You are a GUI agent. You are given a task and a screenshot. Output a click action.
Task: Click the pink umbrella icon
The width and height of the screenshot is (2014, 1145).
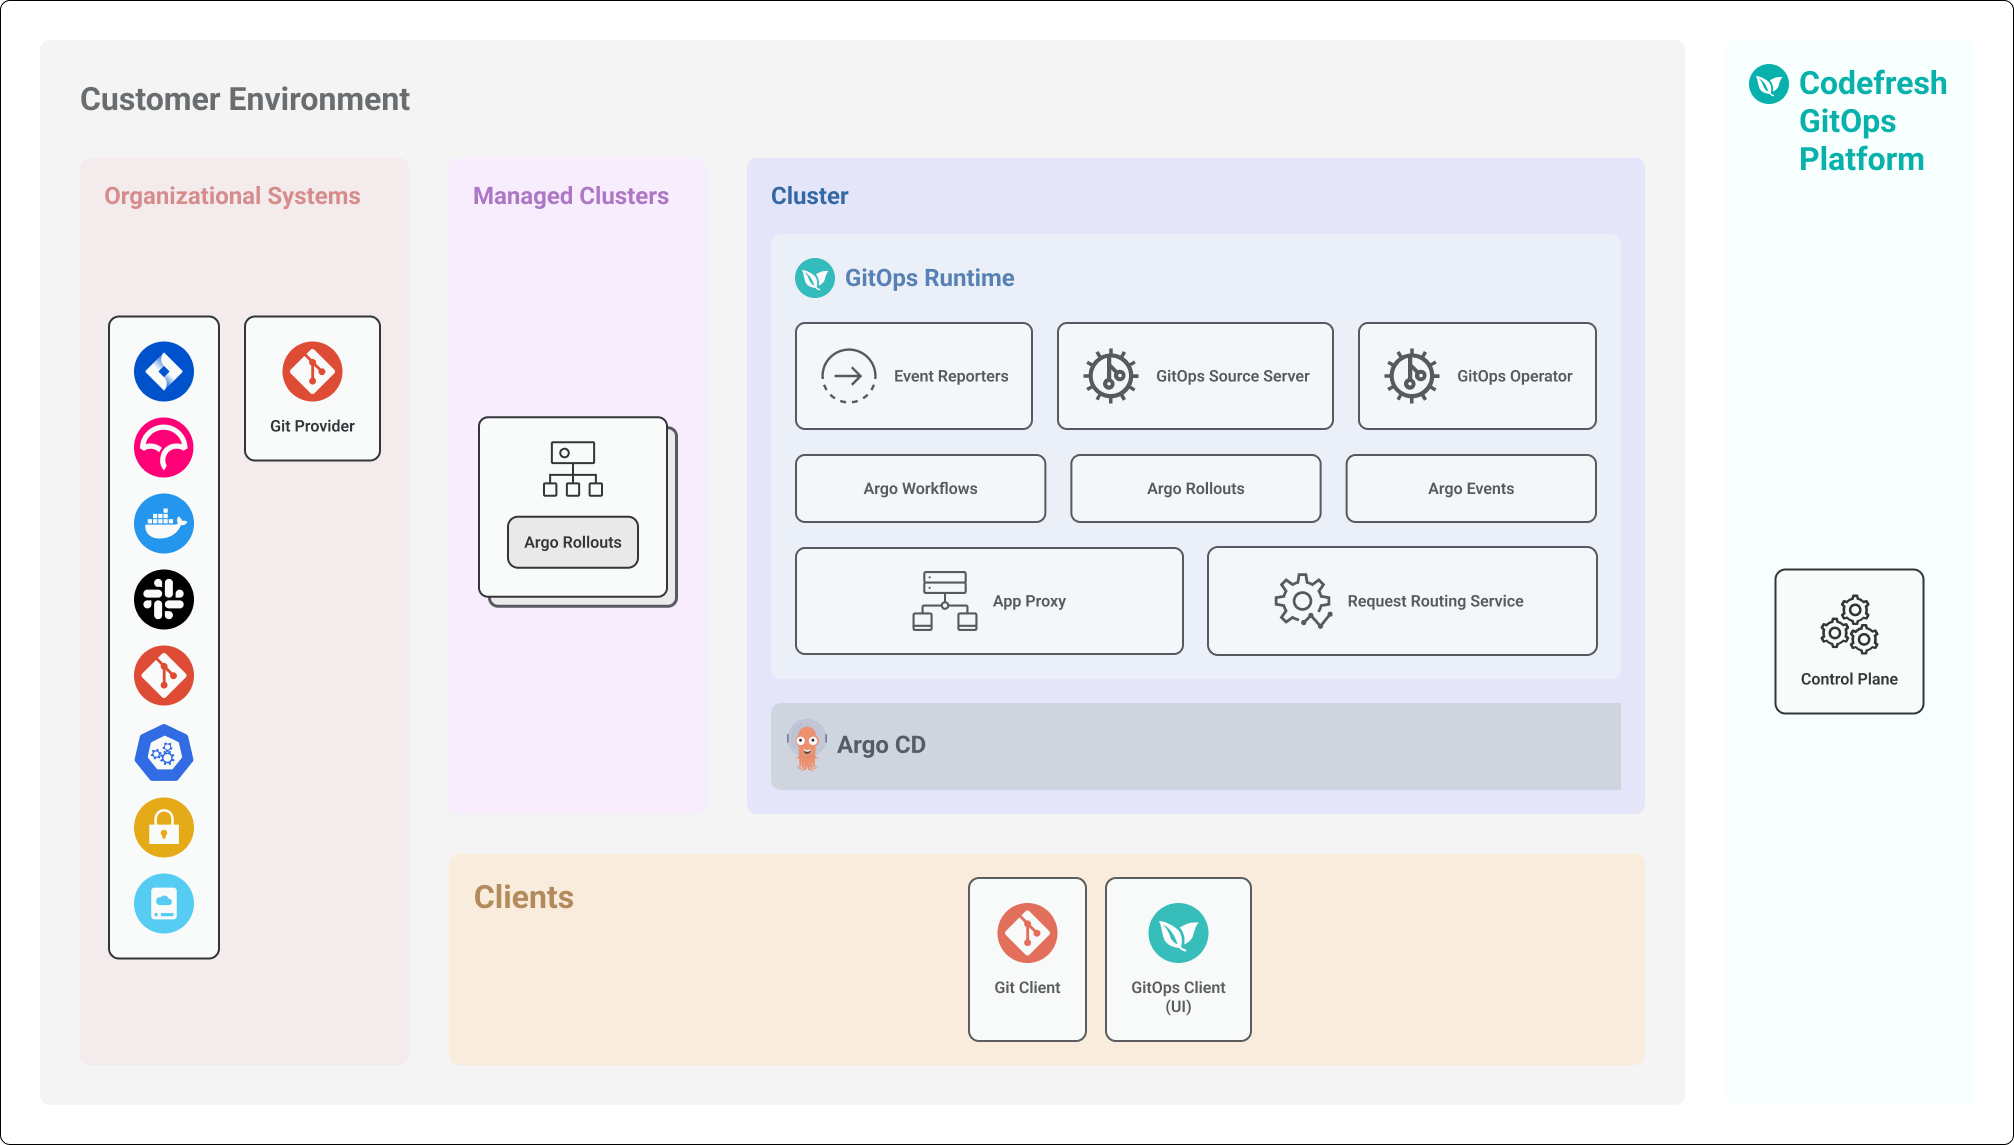click(x=164, y=447)
